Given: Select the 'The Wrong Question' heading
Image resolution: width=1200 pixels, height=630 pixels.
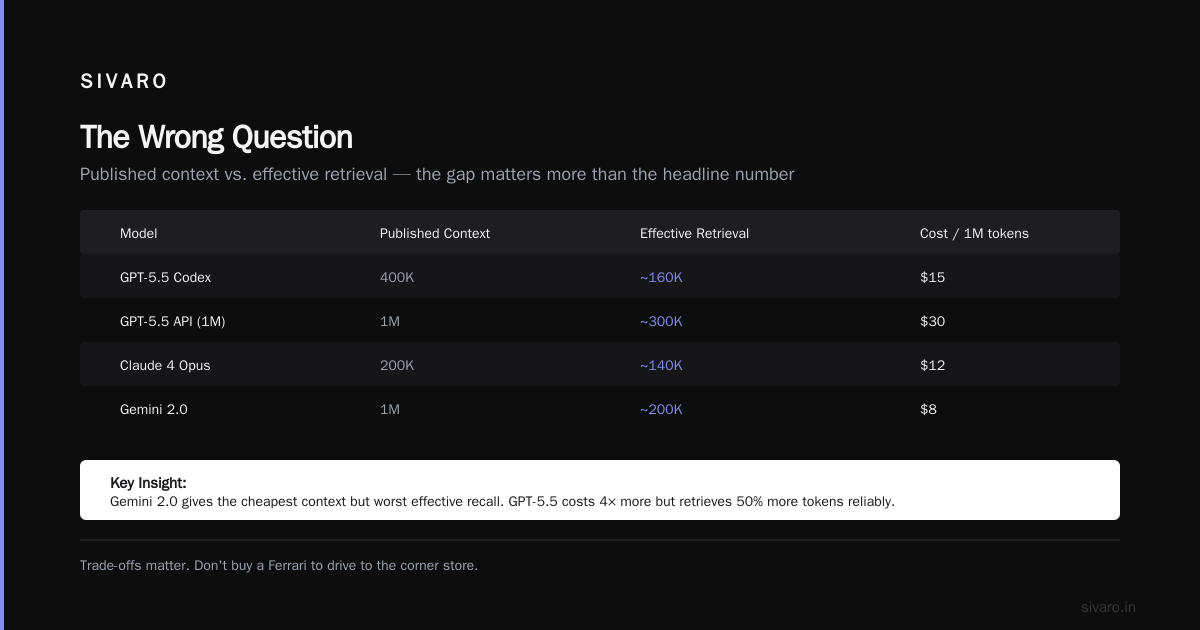Looking at the screenshot, I should (x=216, y=137).
